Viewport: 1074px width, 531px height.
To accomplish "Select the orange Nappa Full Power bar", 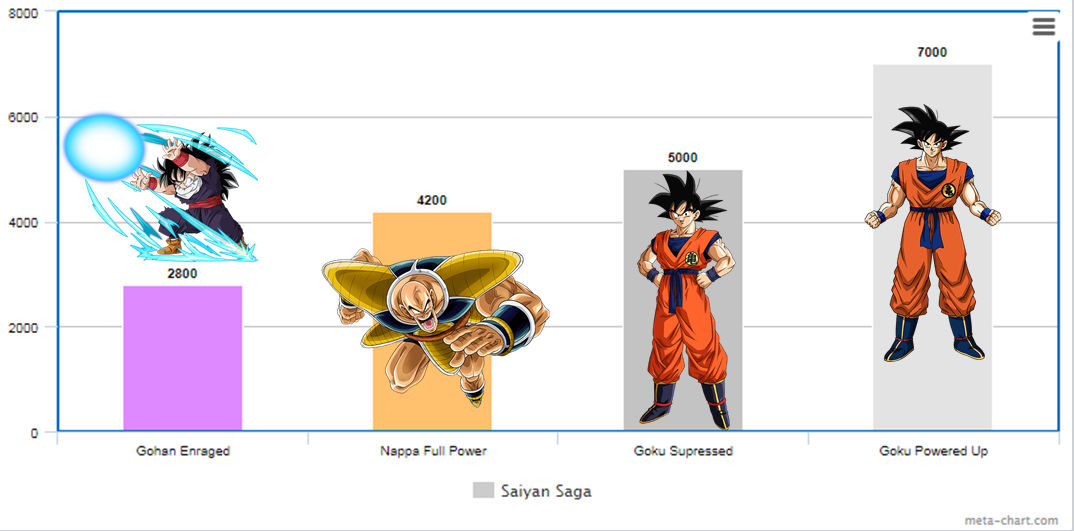I will [x=432, y=321].
